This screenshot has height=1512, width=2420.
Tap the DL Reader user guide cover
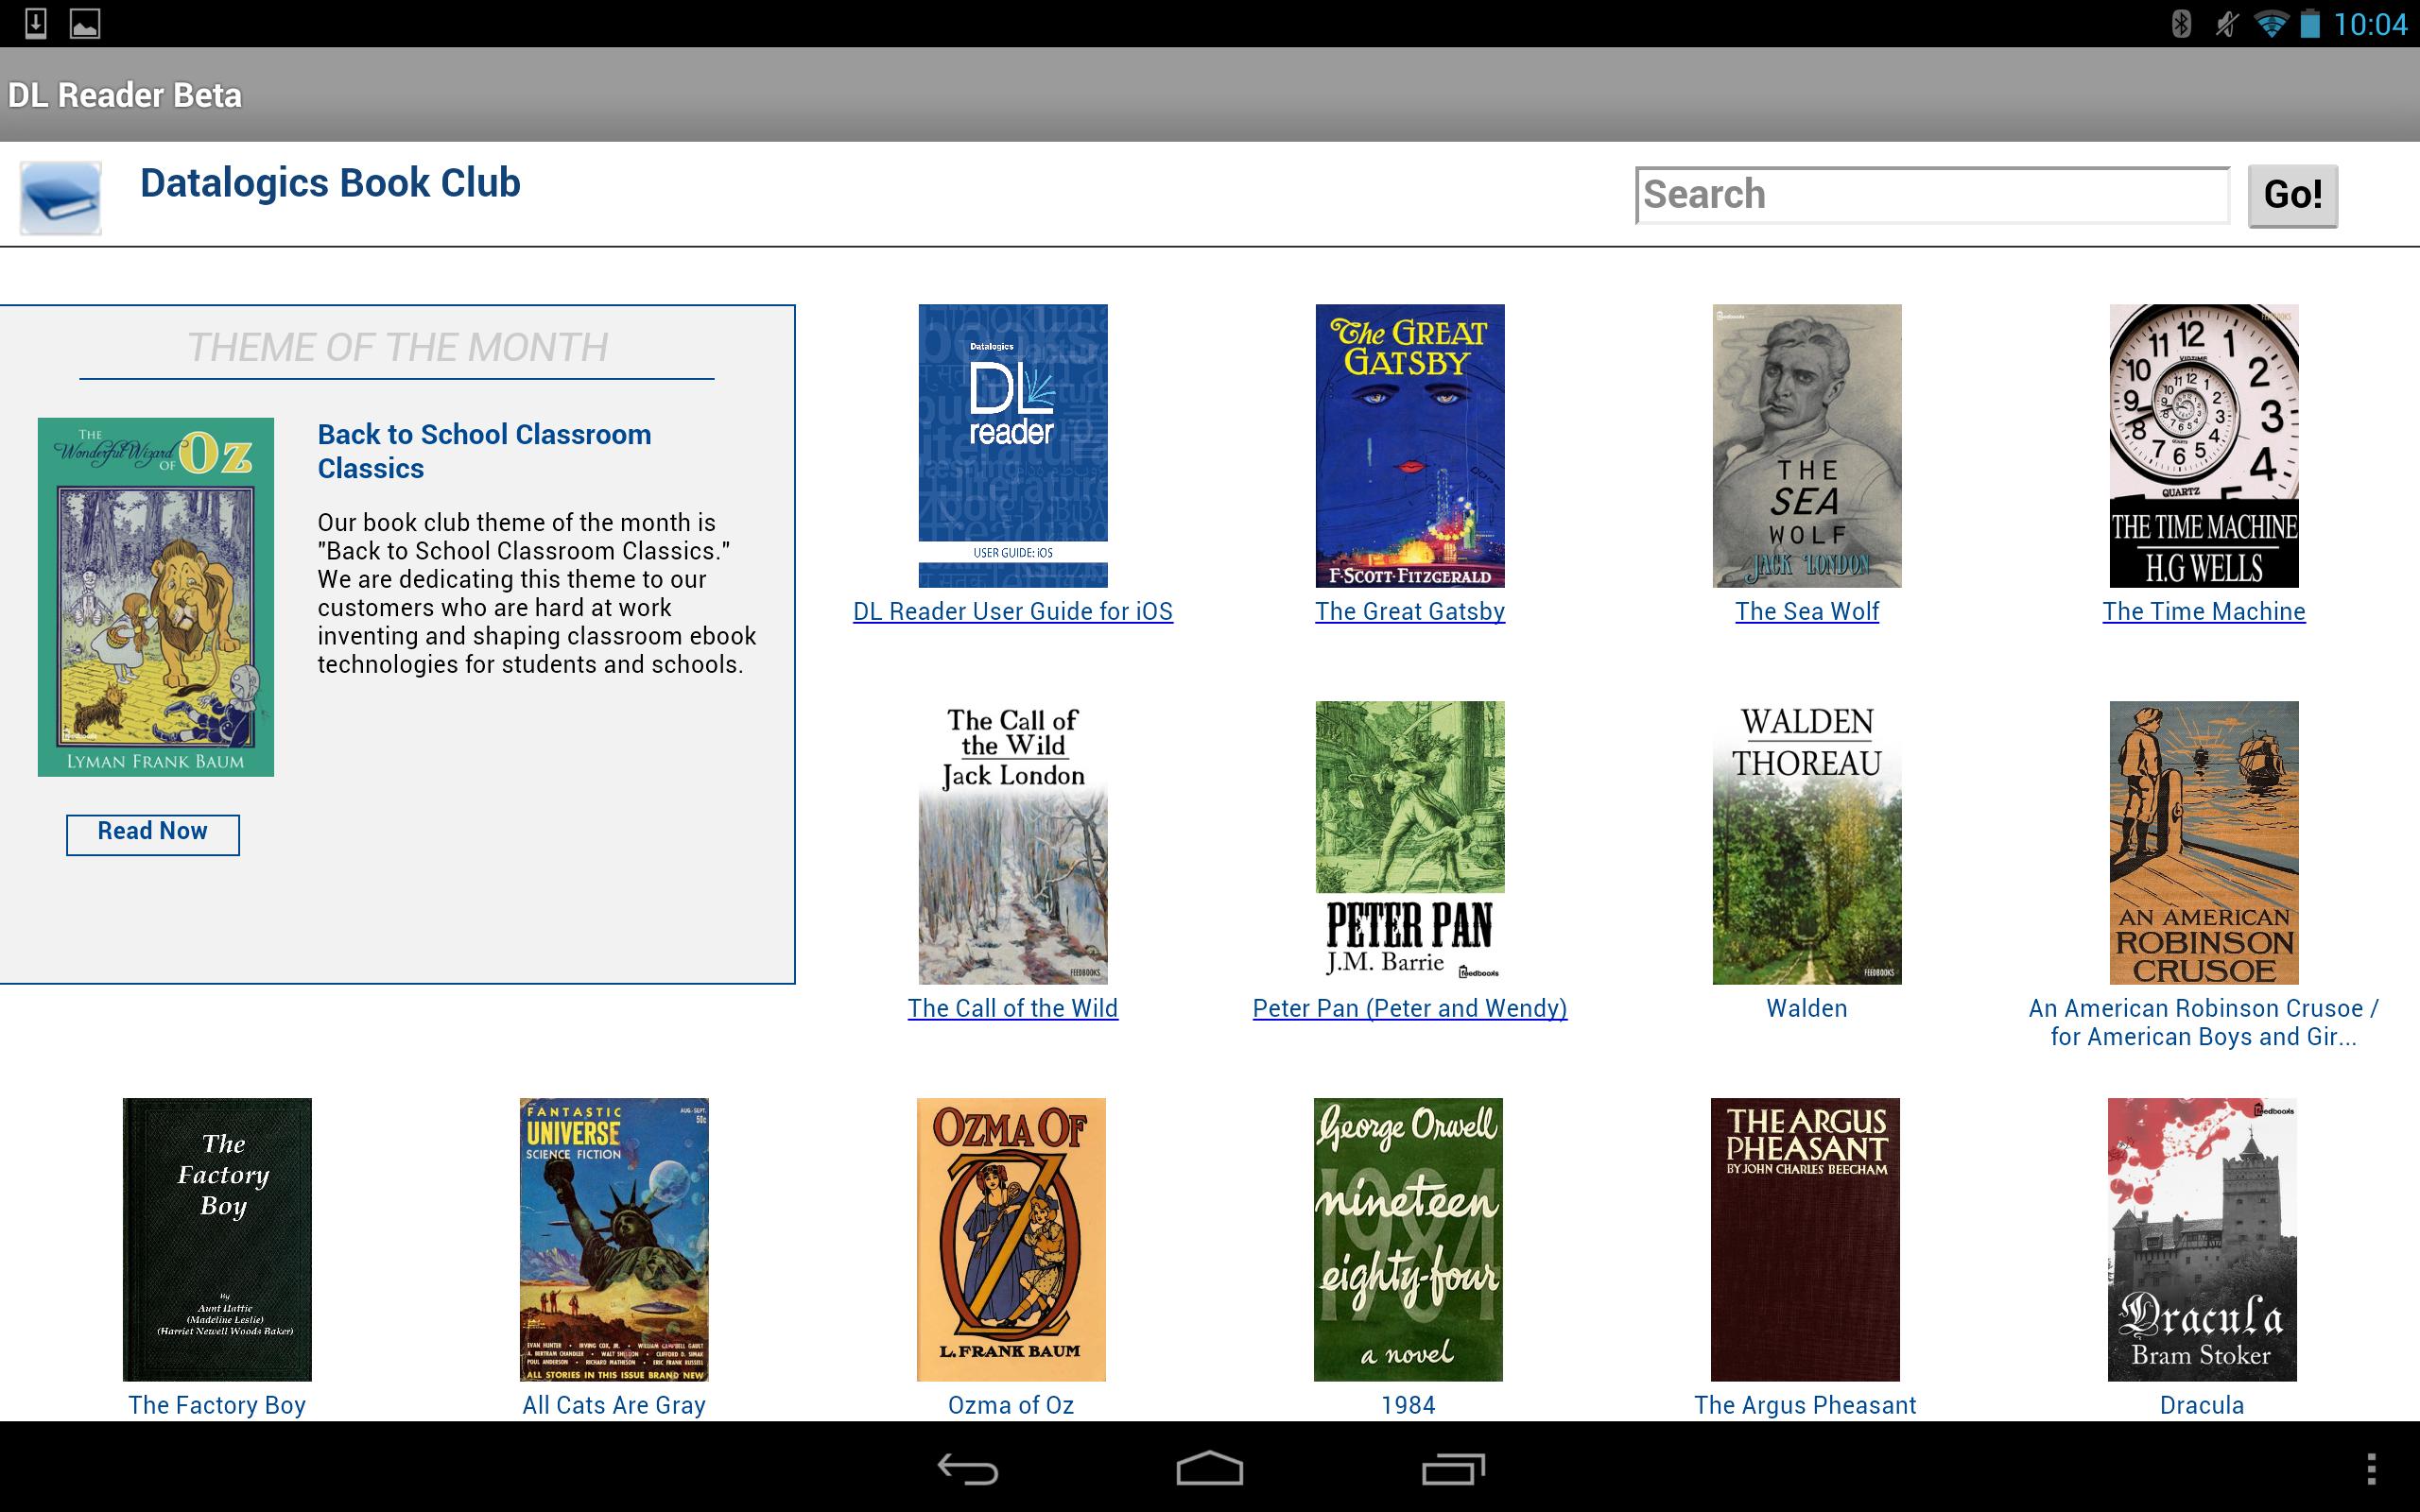(x=1013, y=445)
